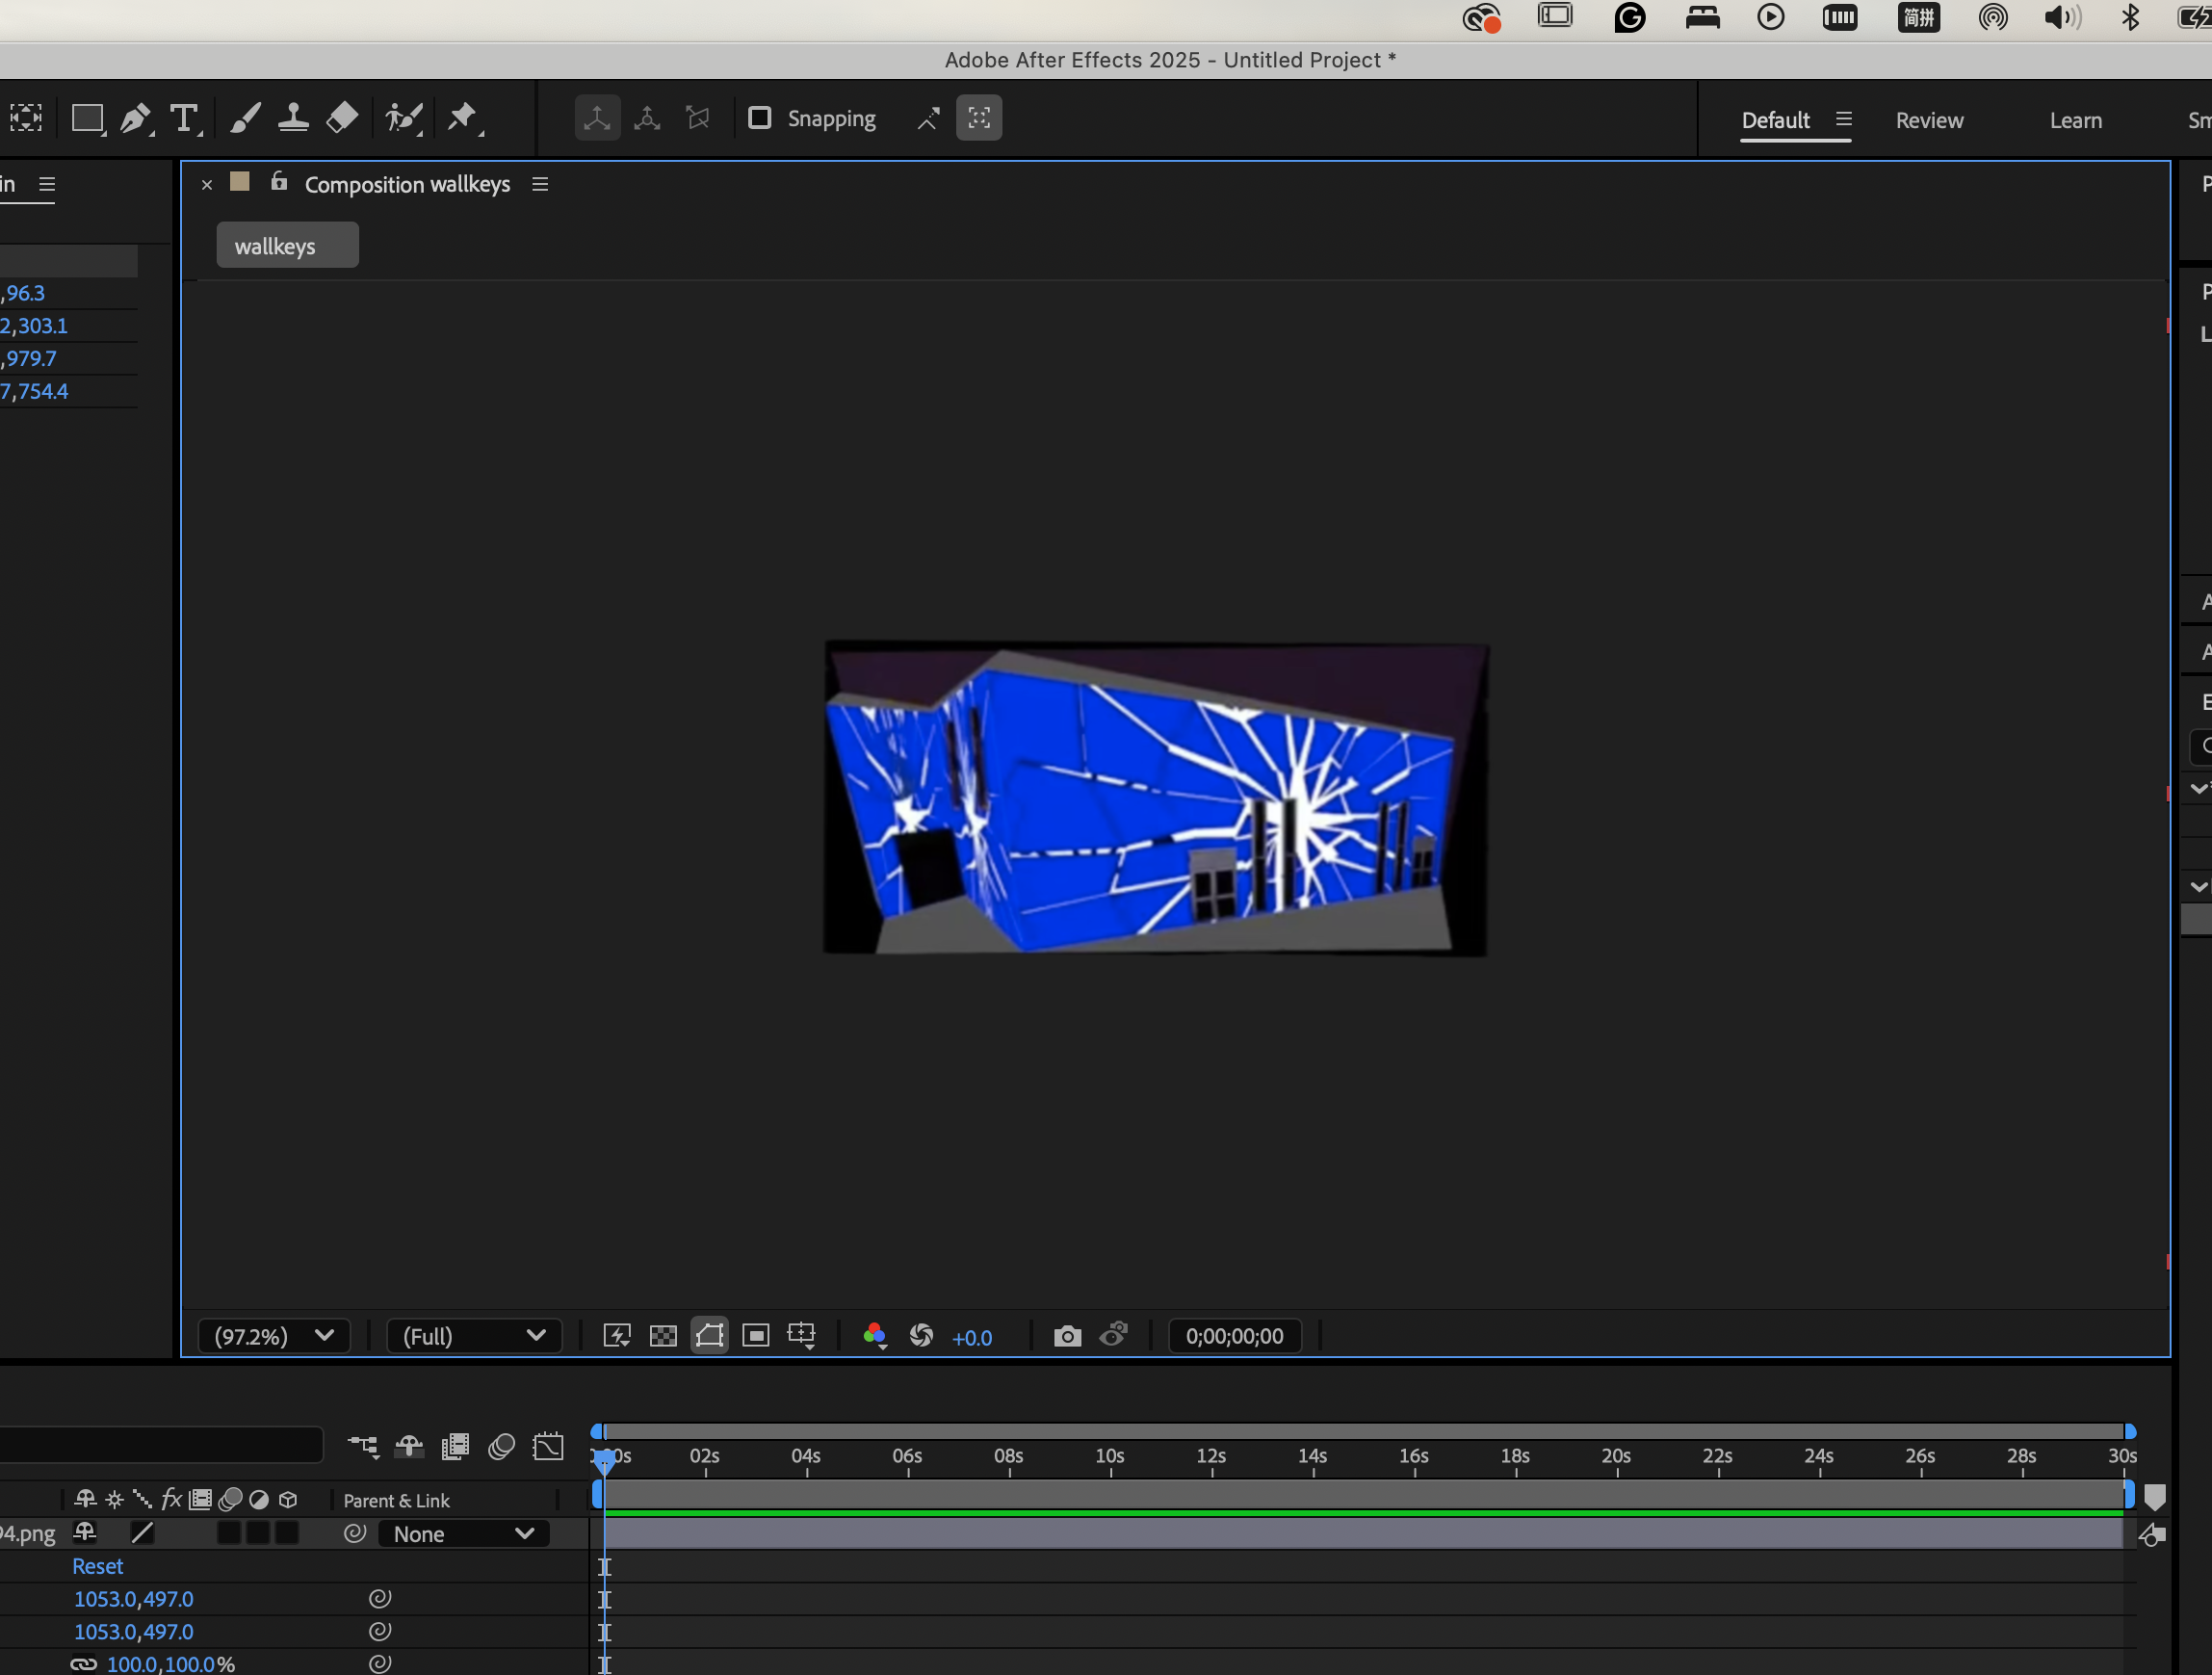Screen dimensions: 2212x1675
Task: Toggle mask and shape path visibility
Action: click(709, 1336)
